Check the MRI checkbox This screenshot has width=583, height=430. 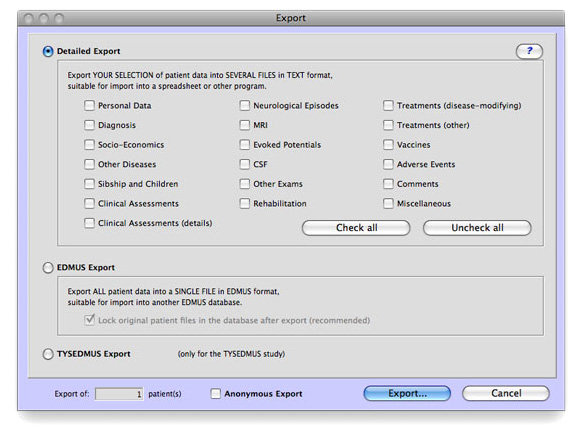(x=245, y=125)
